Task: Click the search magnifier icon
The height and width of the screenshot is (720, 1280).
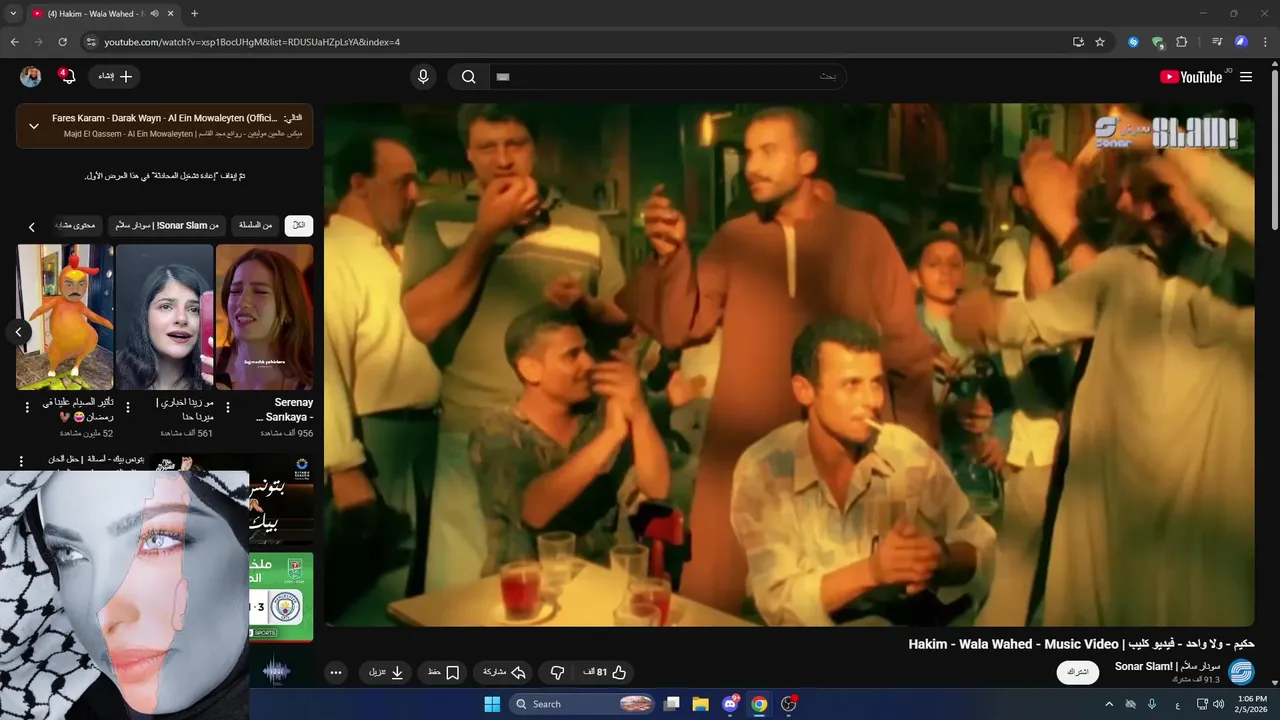Action: click(468, 77)
